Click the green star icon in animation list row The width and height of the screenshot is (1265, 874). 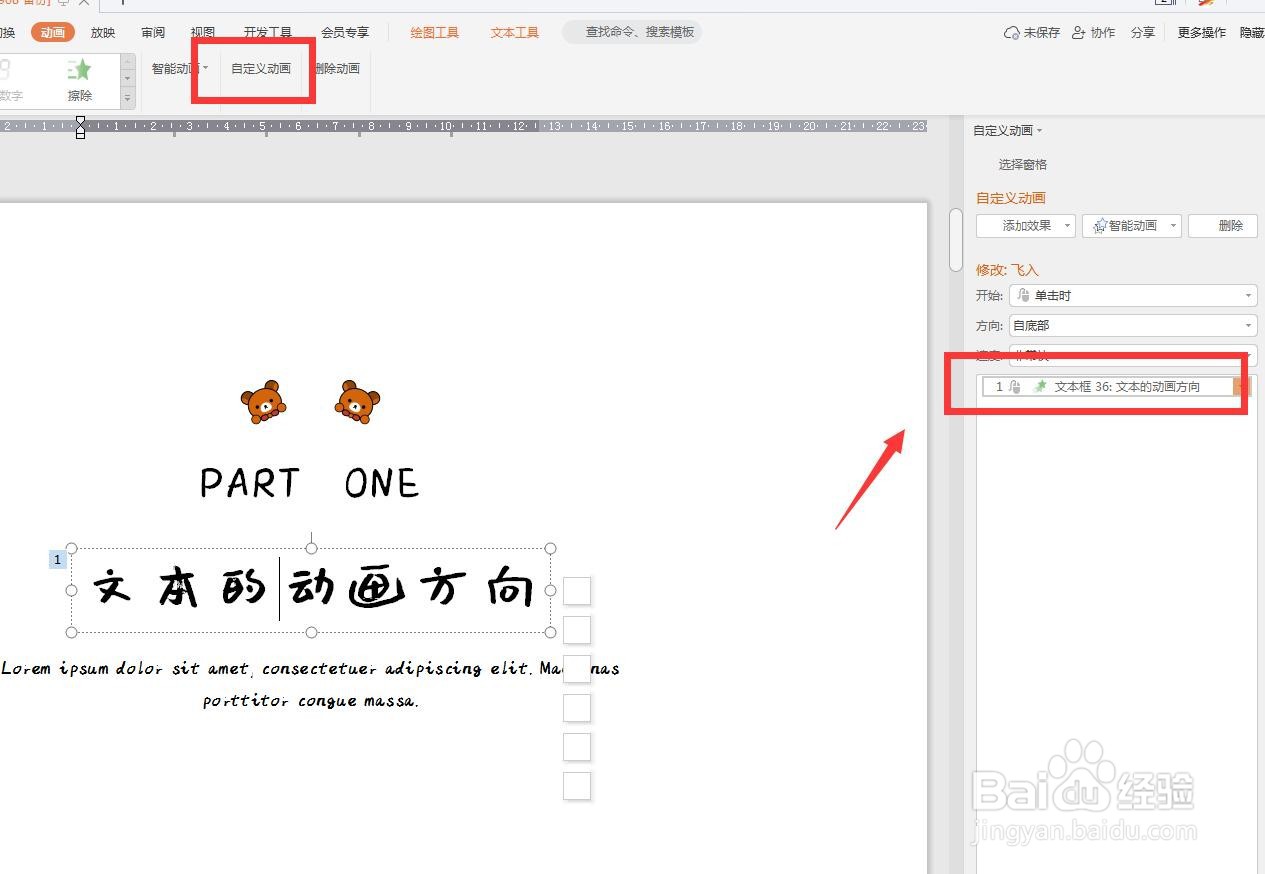tap(1039, 387)
